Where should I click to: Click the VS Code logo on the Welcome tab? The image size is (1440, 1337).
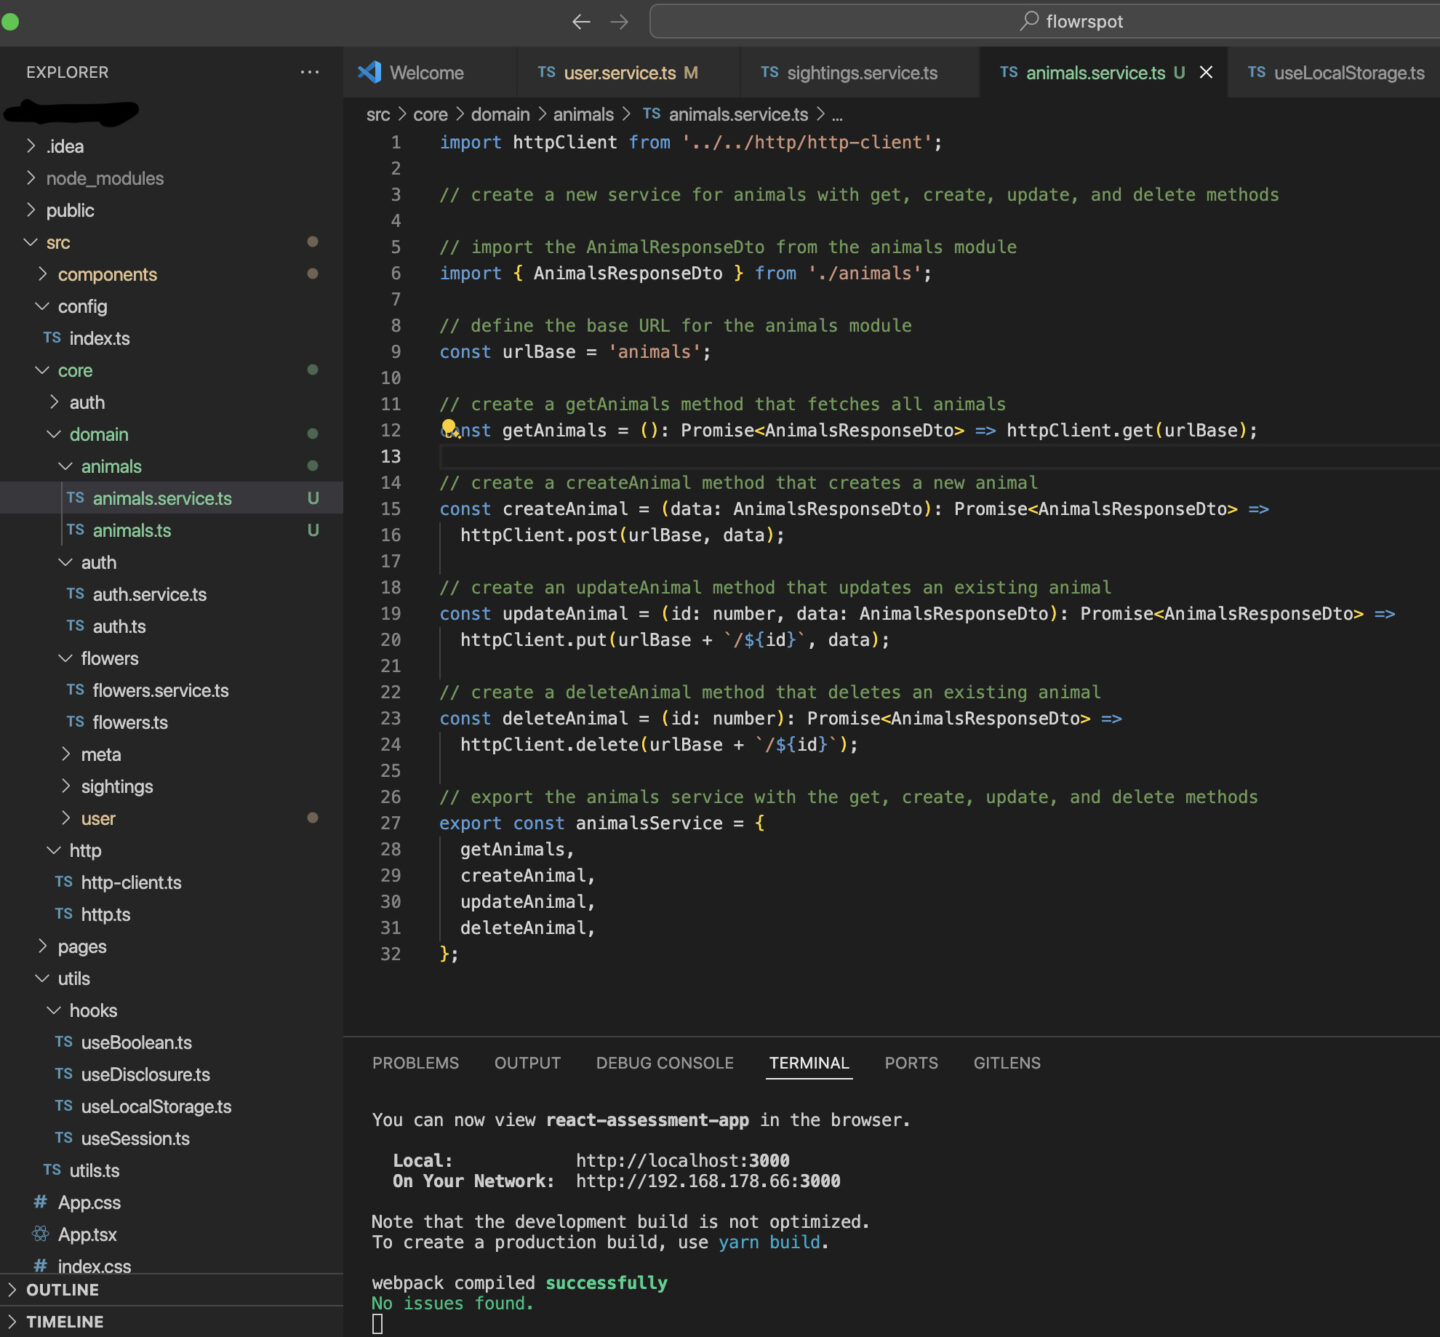371,72
